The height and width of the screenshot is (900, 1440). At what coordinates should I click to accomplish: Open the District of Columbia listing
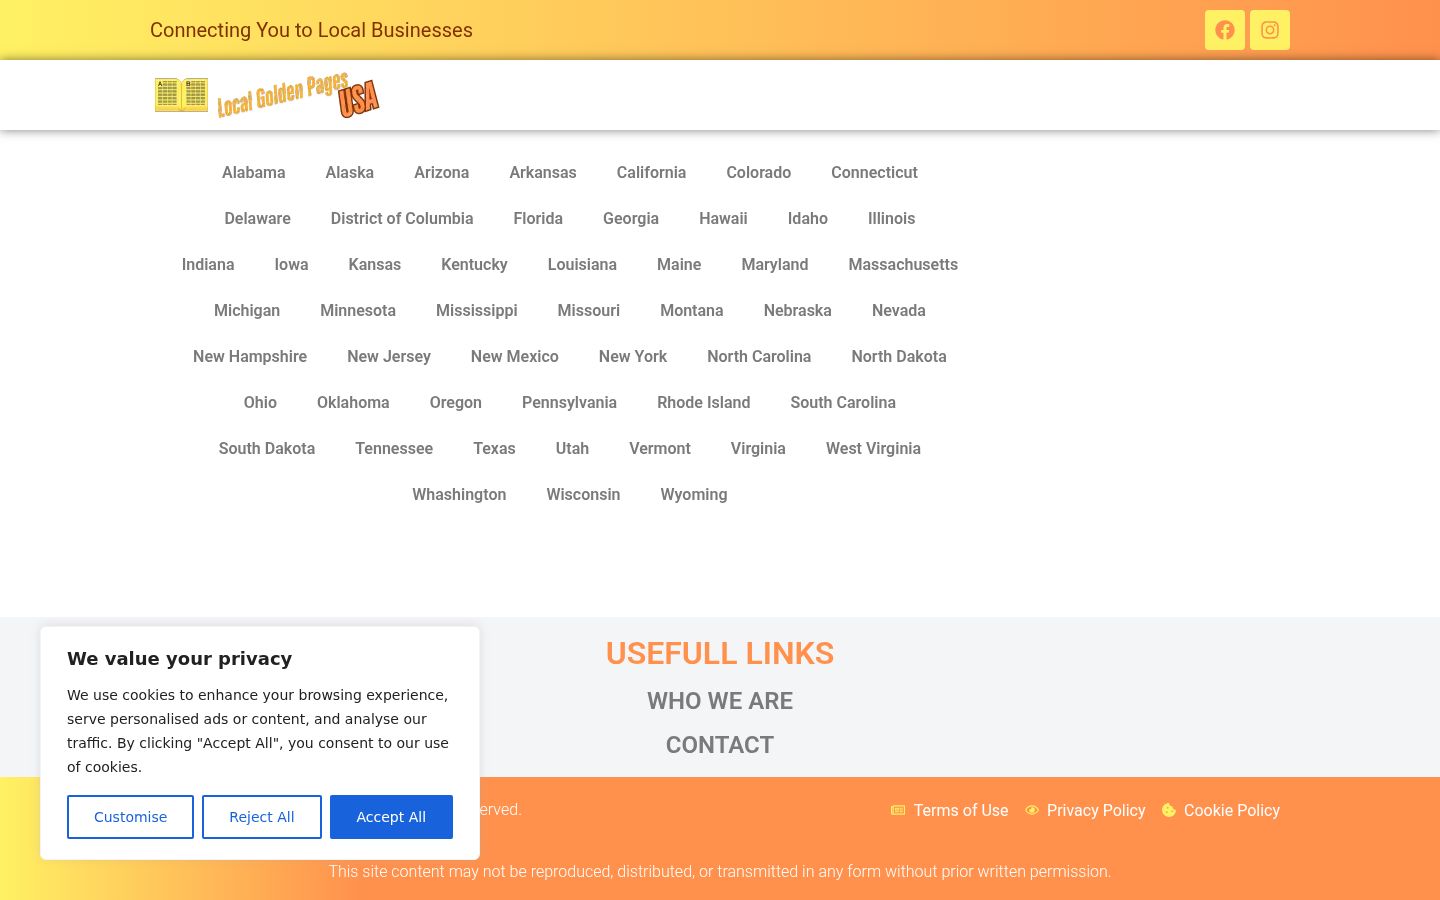[x=402, y=218]
